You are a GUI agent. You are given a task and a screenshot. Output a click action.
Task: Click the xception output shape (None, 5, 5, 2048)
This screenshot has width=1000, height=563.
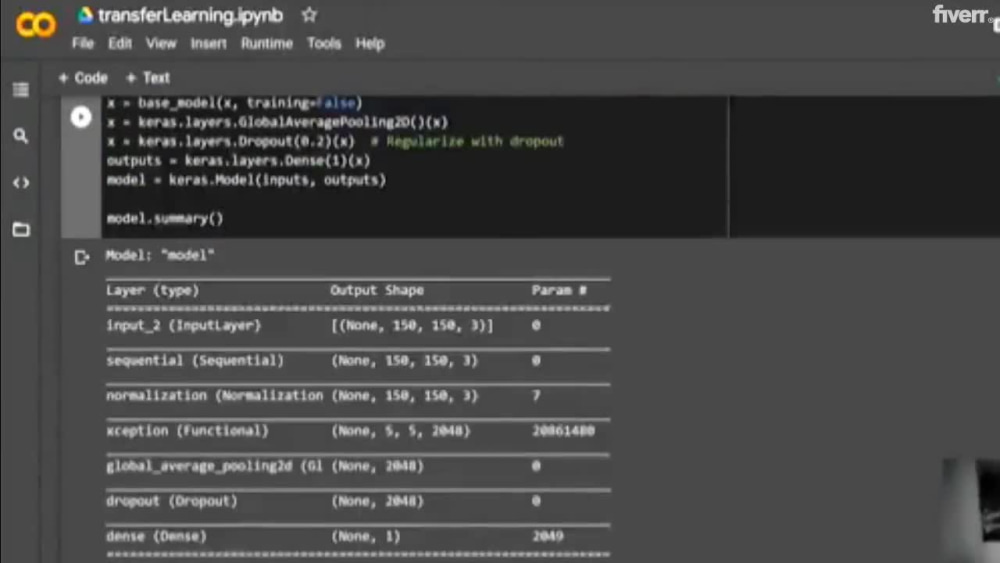[x=401, y=431]
